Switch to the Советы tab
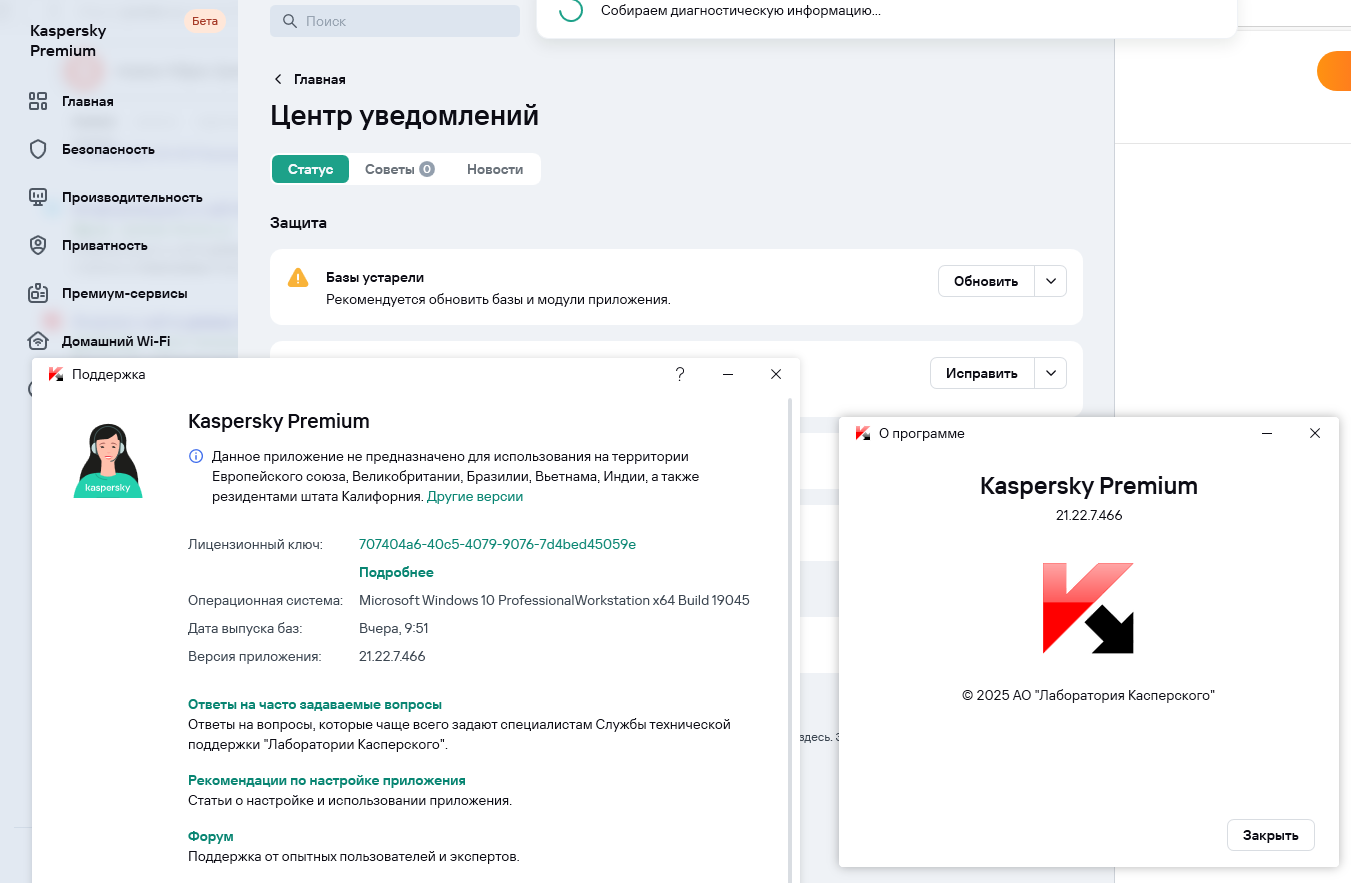Screen dimensions: 1351x883 tap(399, 169)
